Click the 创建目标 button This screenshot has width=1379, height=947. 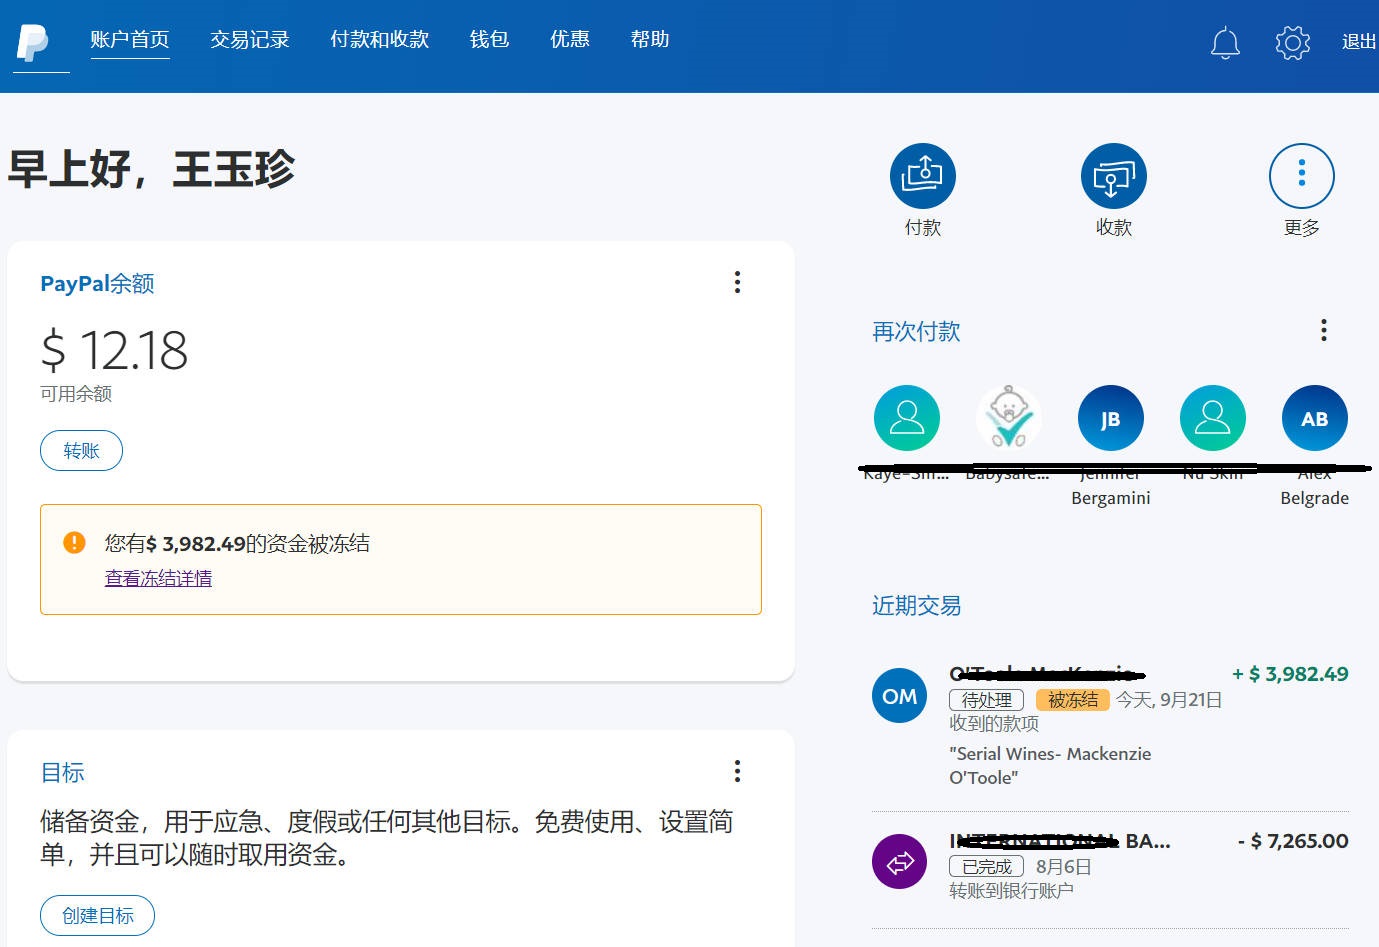98,915
